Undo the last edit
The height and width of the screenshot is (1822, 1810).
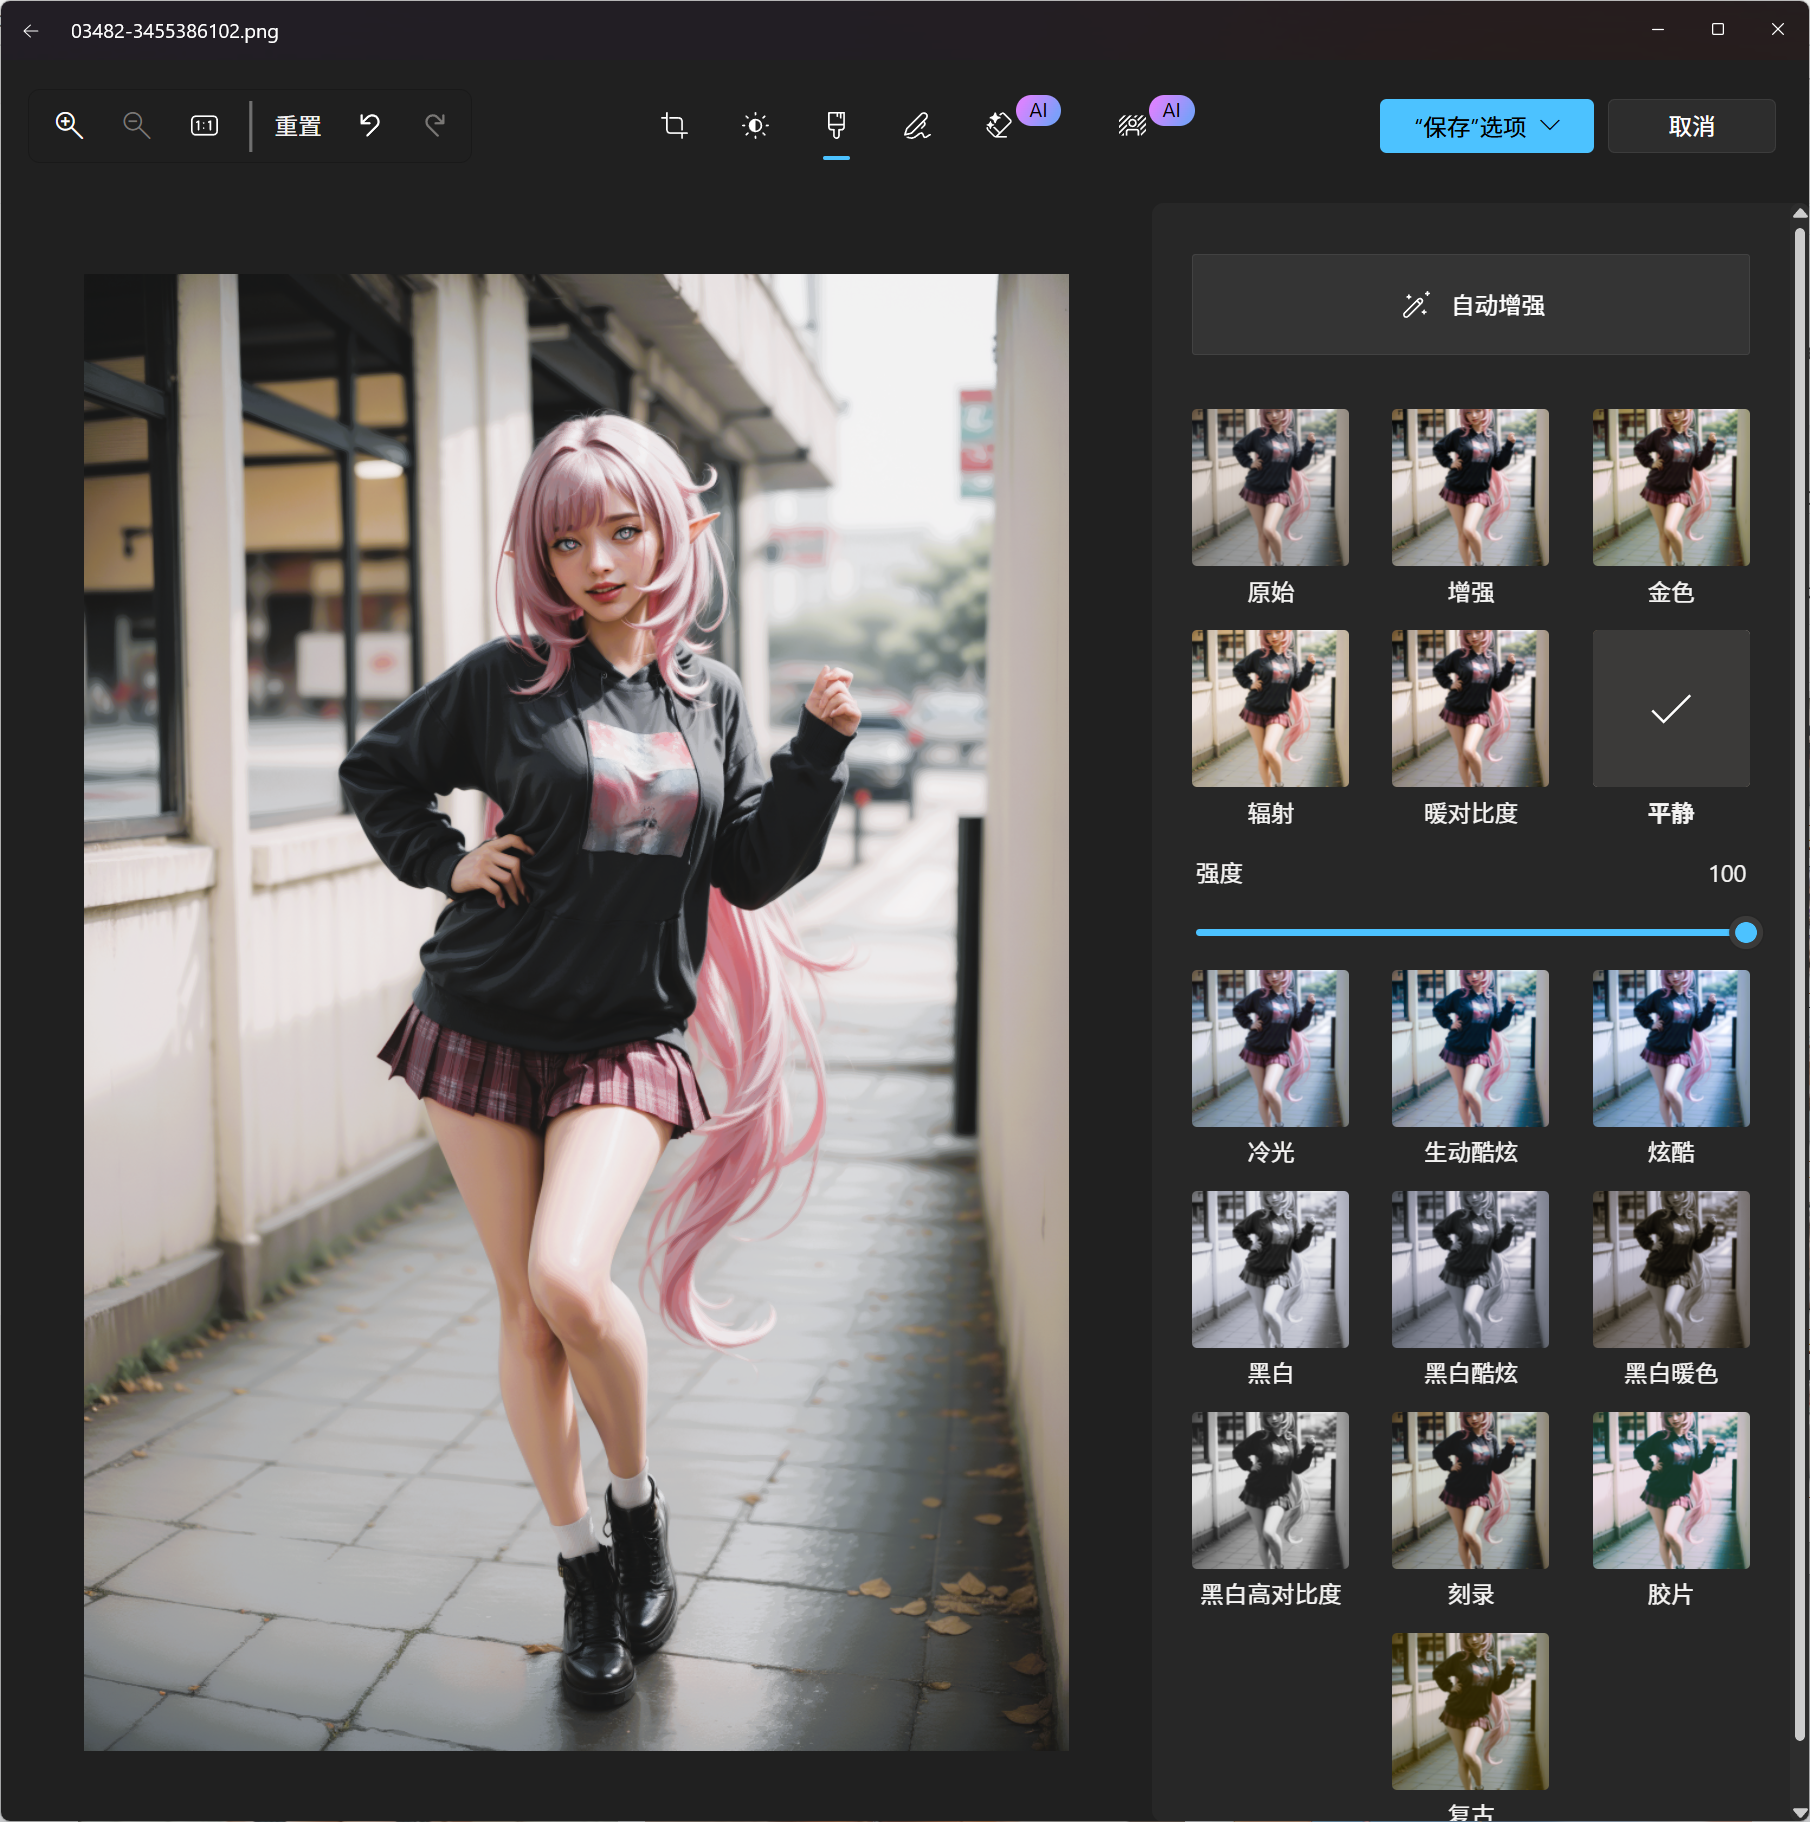pos(370,125)
